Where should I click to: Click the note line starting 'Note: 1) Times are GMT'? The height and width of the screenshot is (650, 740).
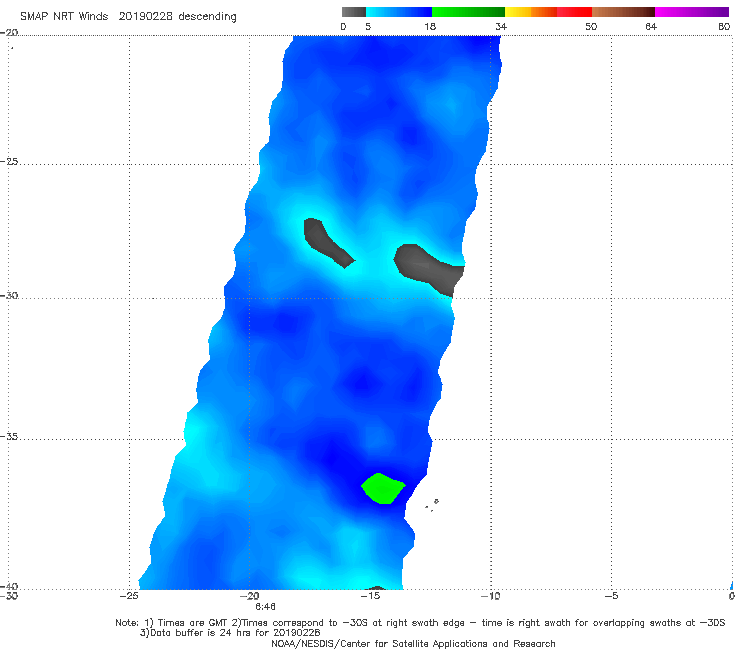(x=420, y=623)
